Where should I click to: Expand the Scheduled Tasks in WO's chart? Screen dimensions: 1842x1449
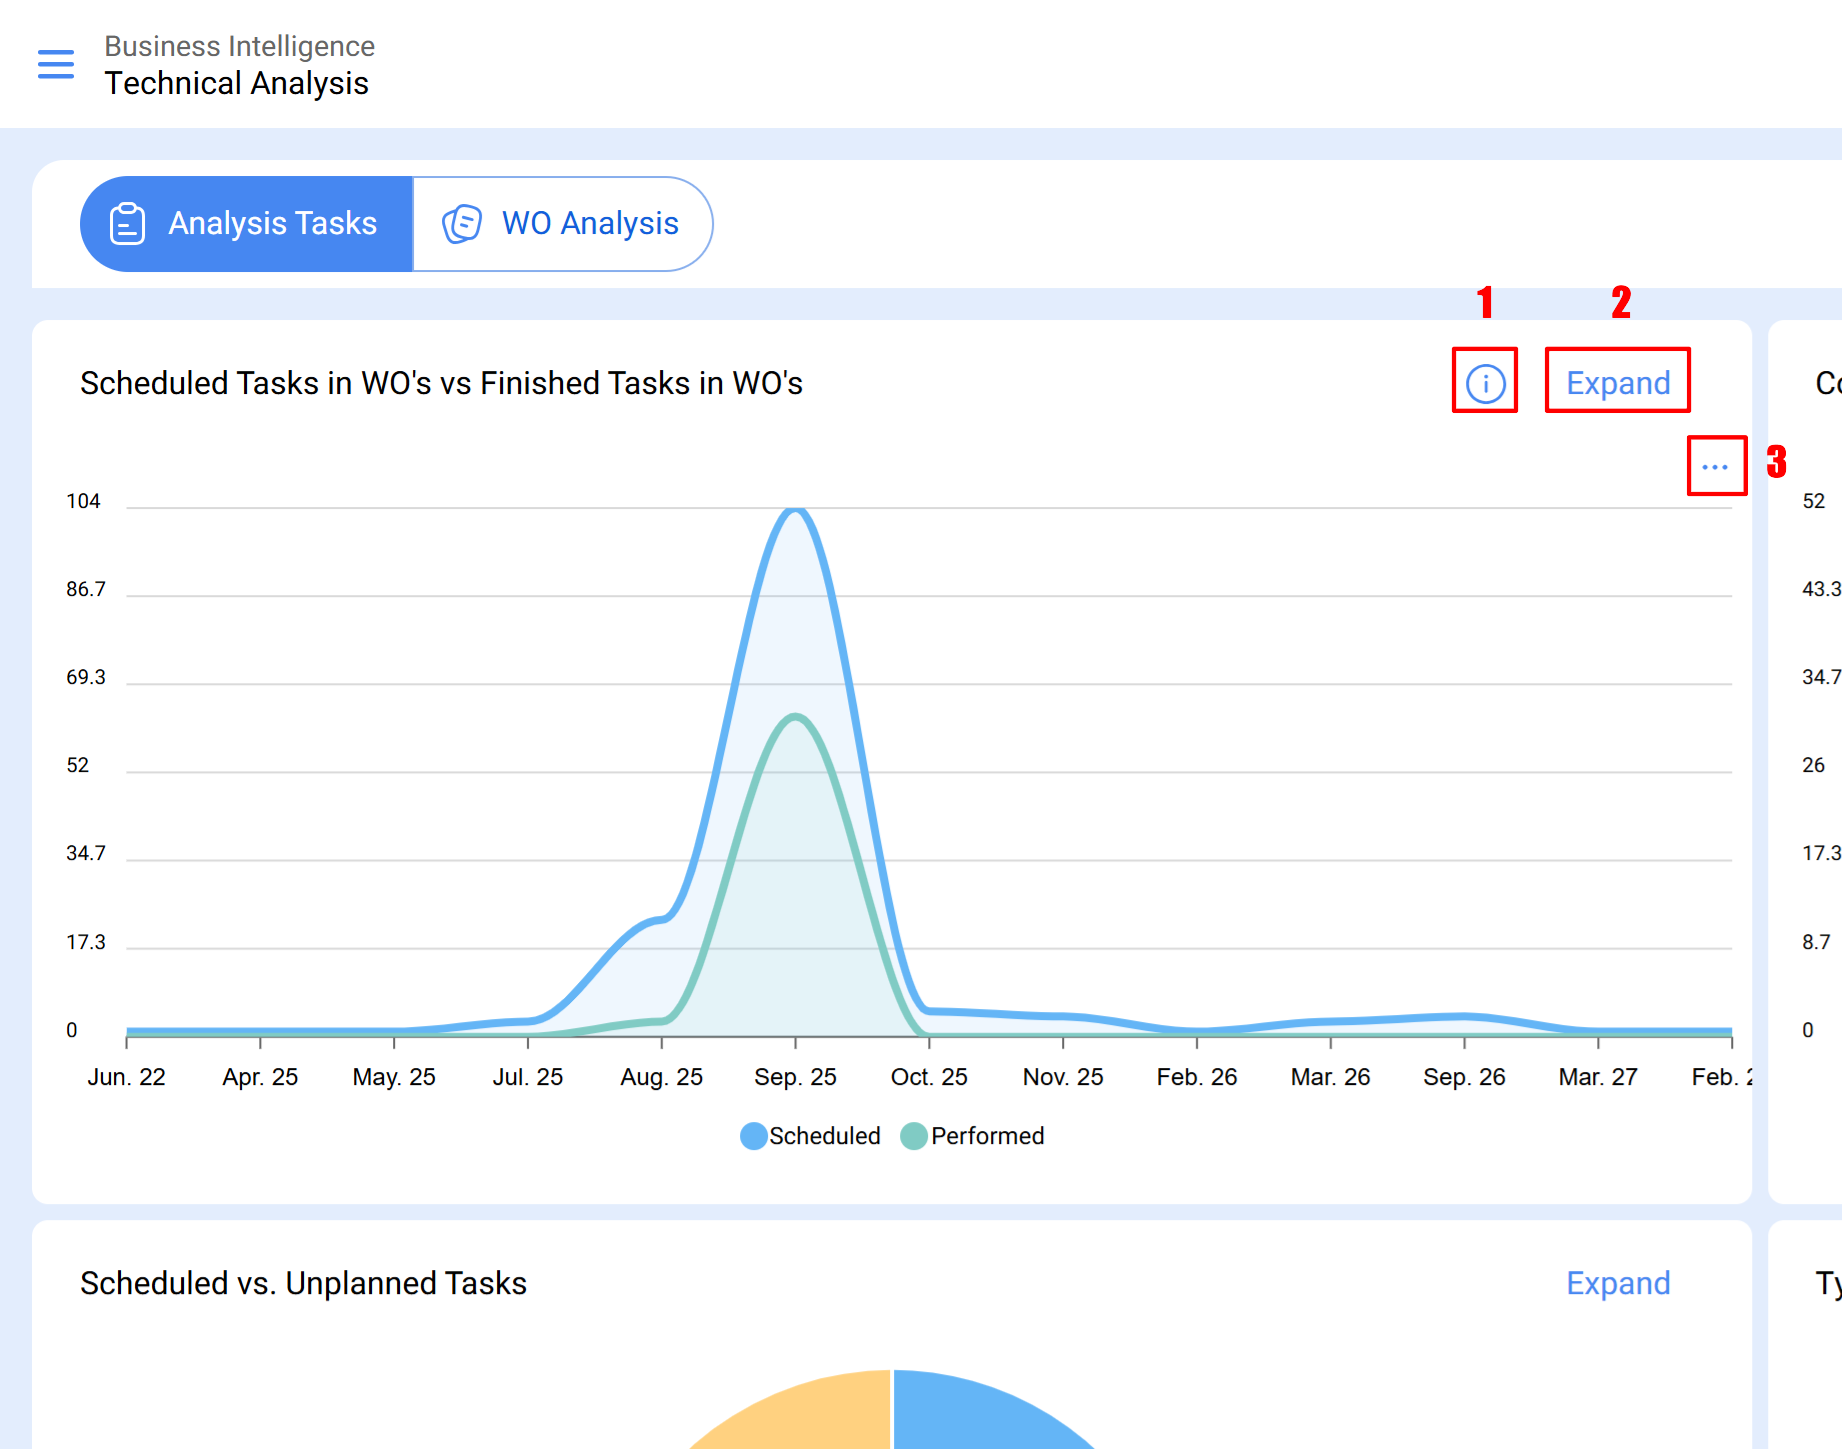pos(1617,383)
